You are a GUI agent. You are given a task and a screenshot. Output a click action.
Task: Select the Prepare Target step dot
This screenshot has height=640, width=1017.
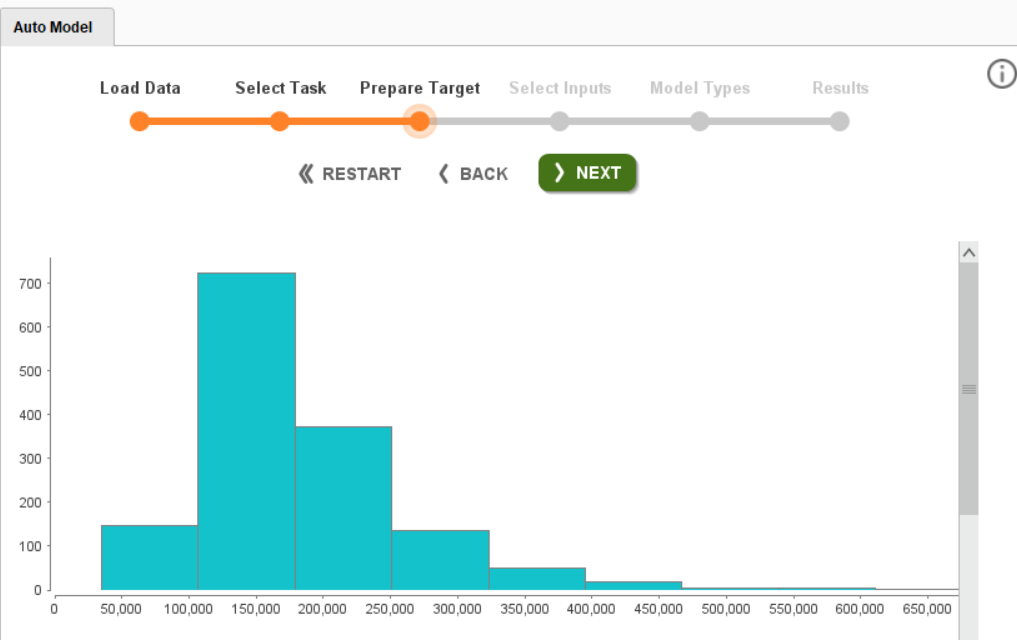(420, 121)
